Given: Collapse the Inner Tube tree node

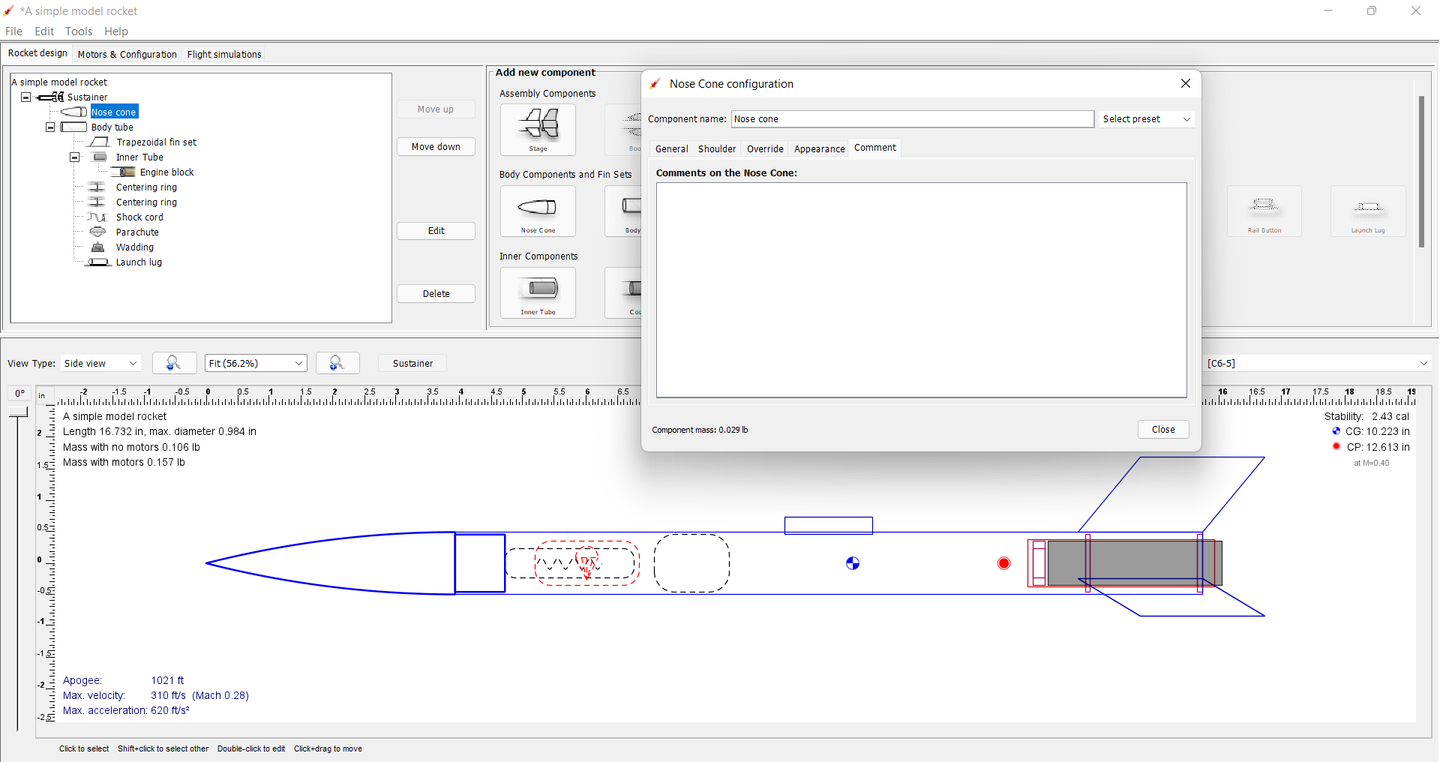Looking at the screenshot, I should pos(75,158).
